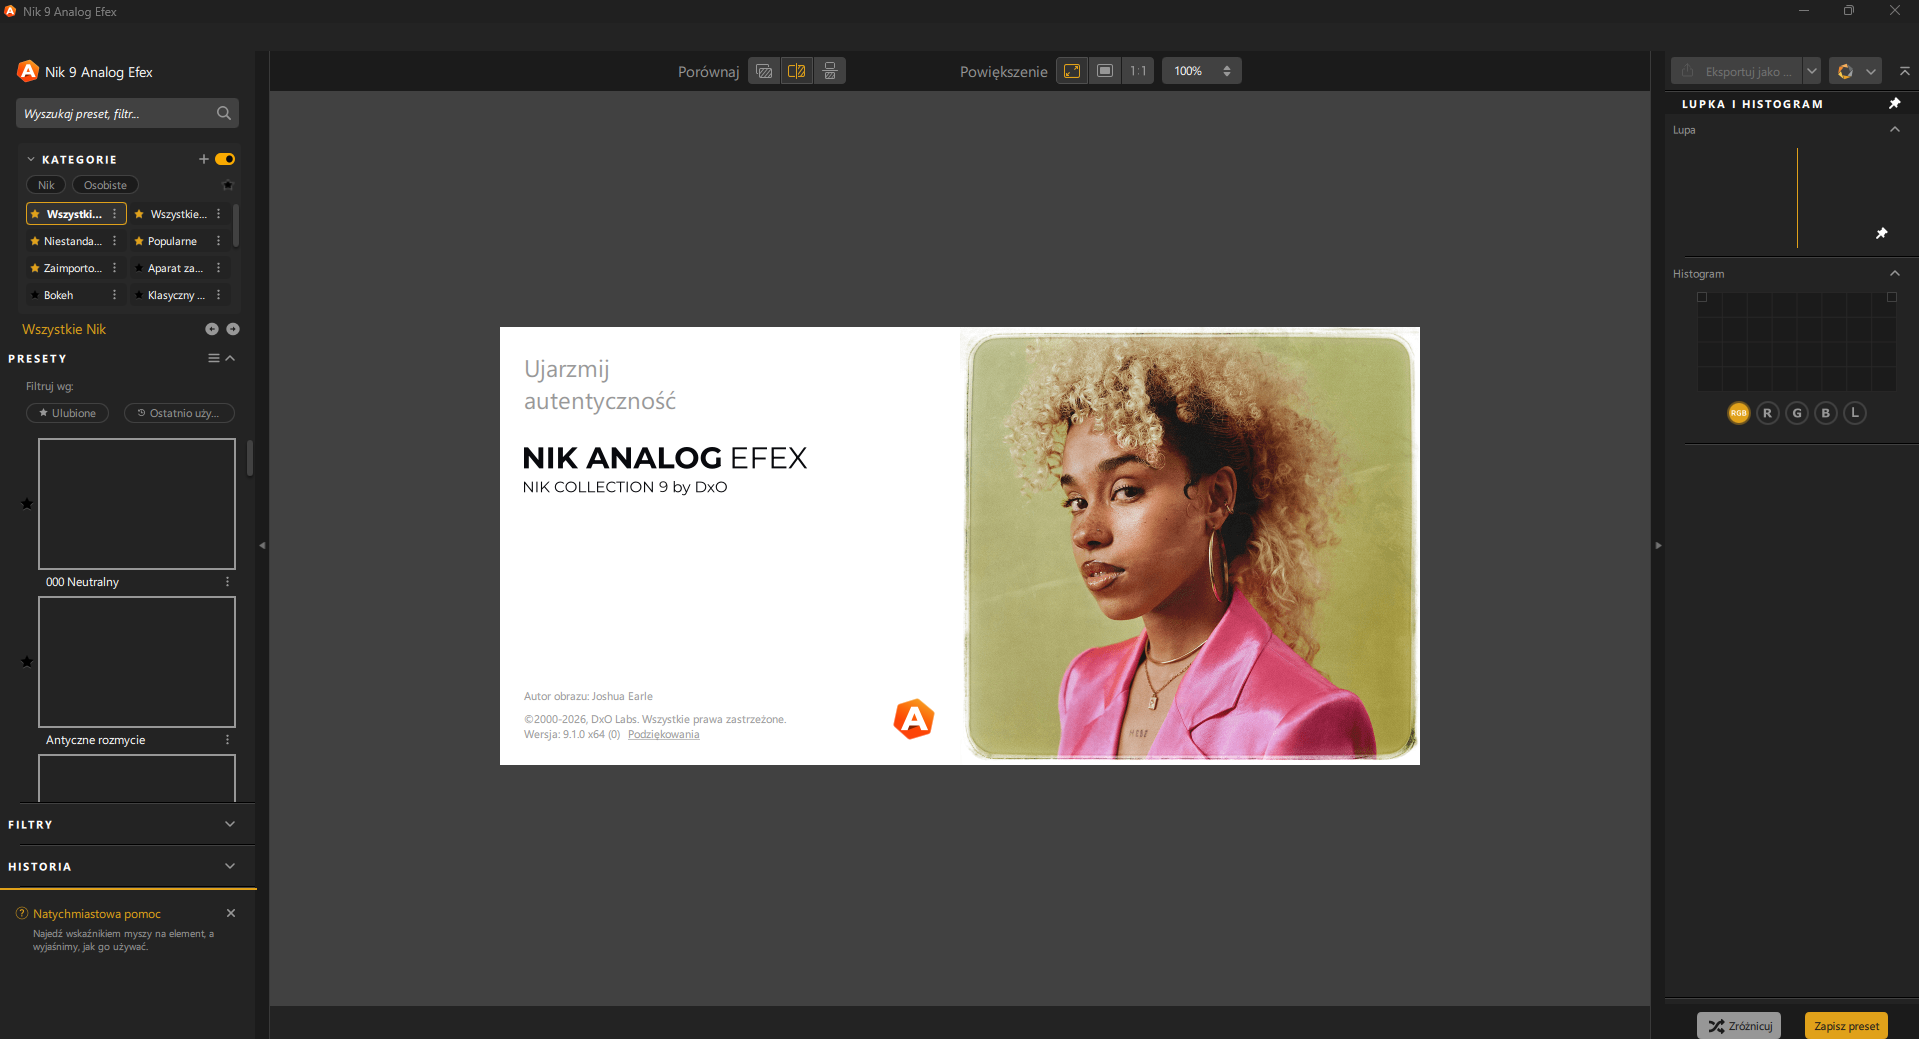Toggle favorite star for 000 Neutralny preset

tap(27, 504)
